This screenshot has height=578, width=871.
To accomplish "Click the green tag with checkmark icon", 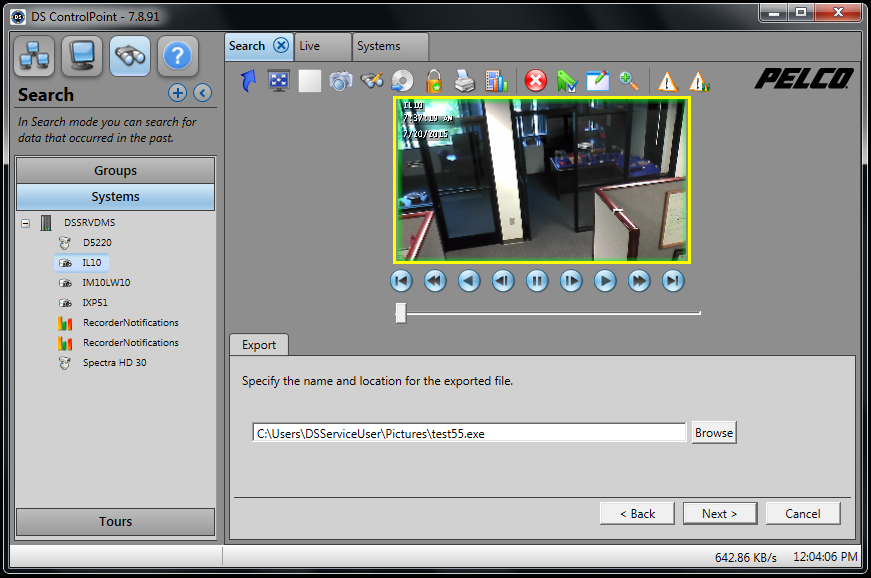I will (x=567, y=81).
